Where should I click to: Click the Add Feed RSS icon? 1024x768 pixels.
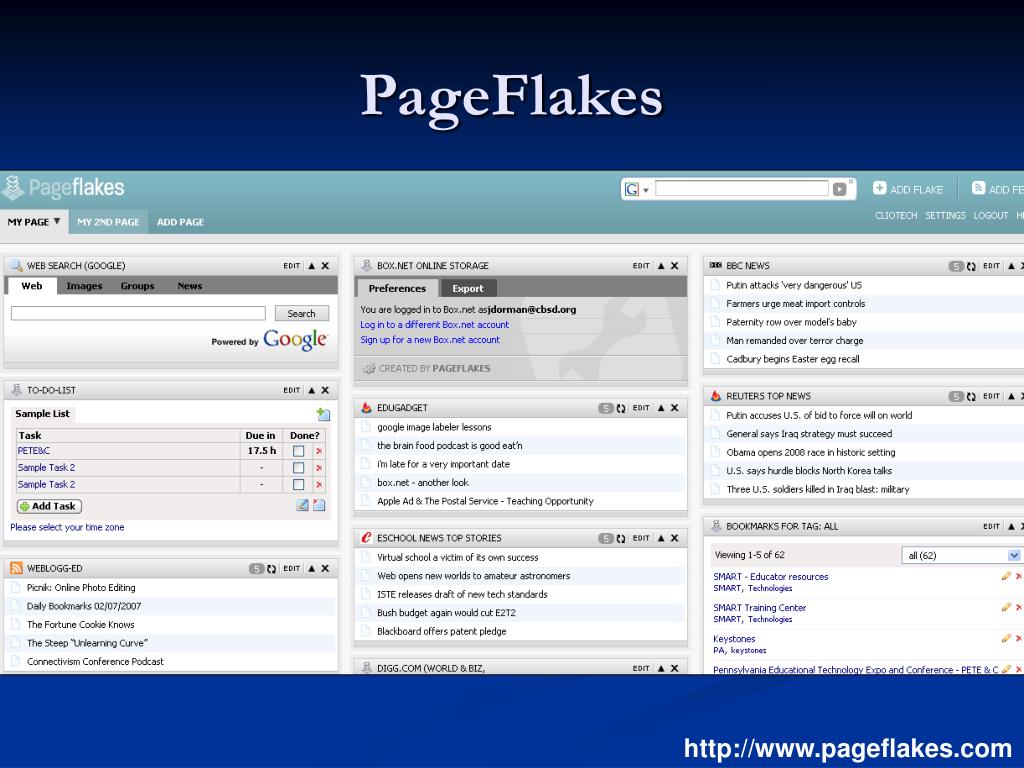pos(978,188)
